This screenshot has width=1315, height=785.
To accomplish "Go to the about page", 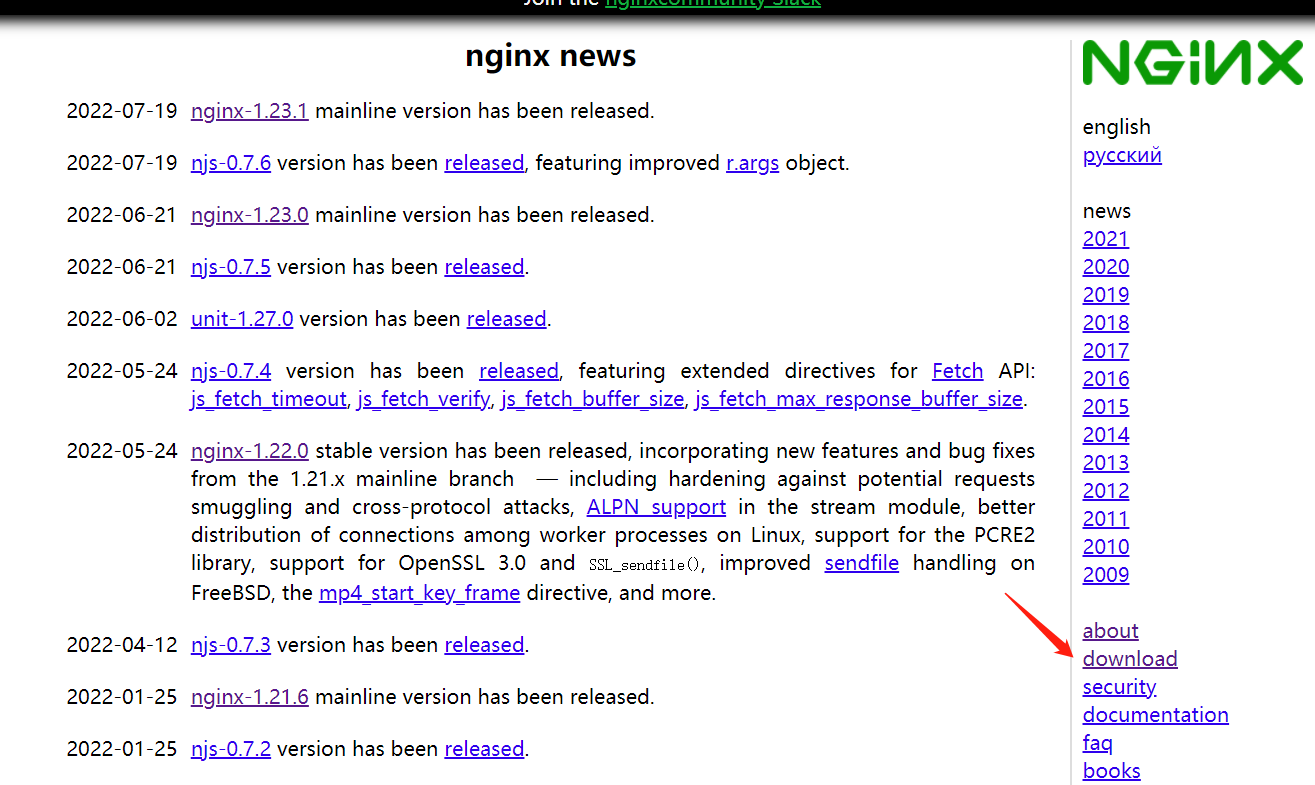I will point(1110,631).
